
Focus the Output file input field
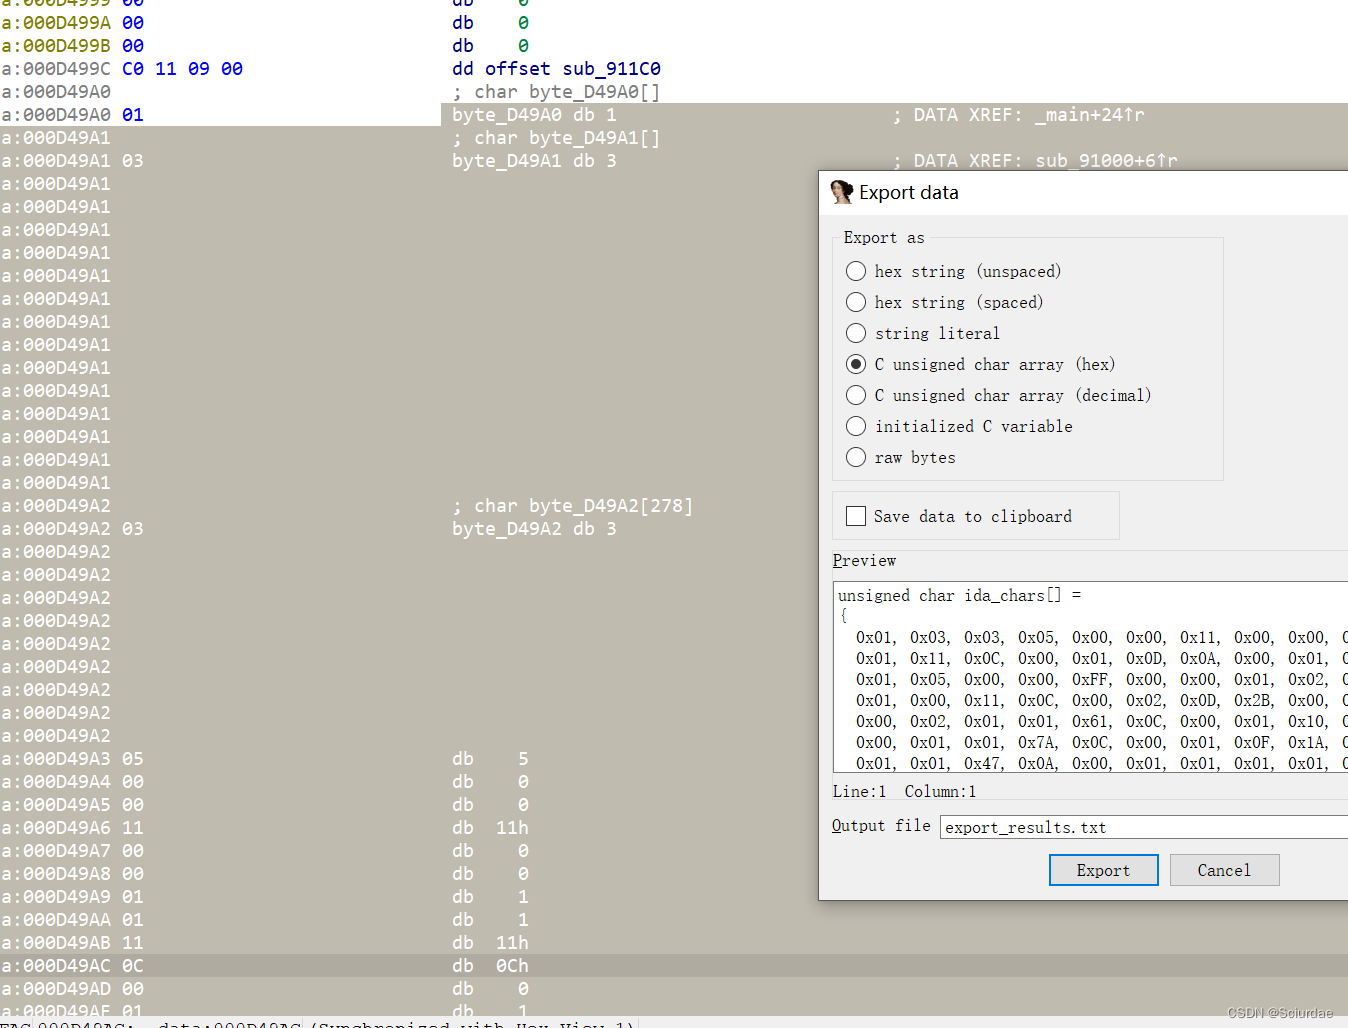[1144, 827]
